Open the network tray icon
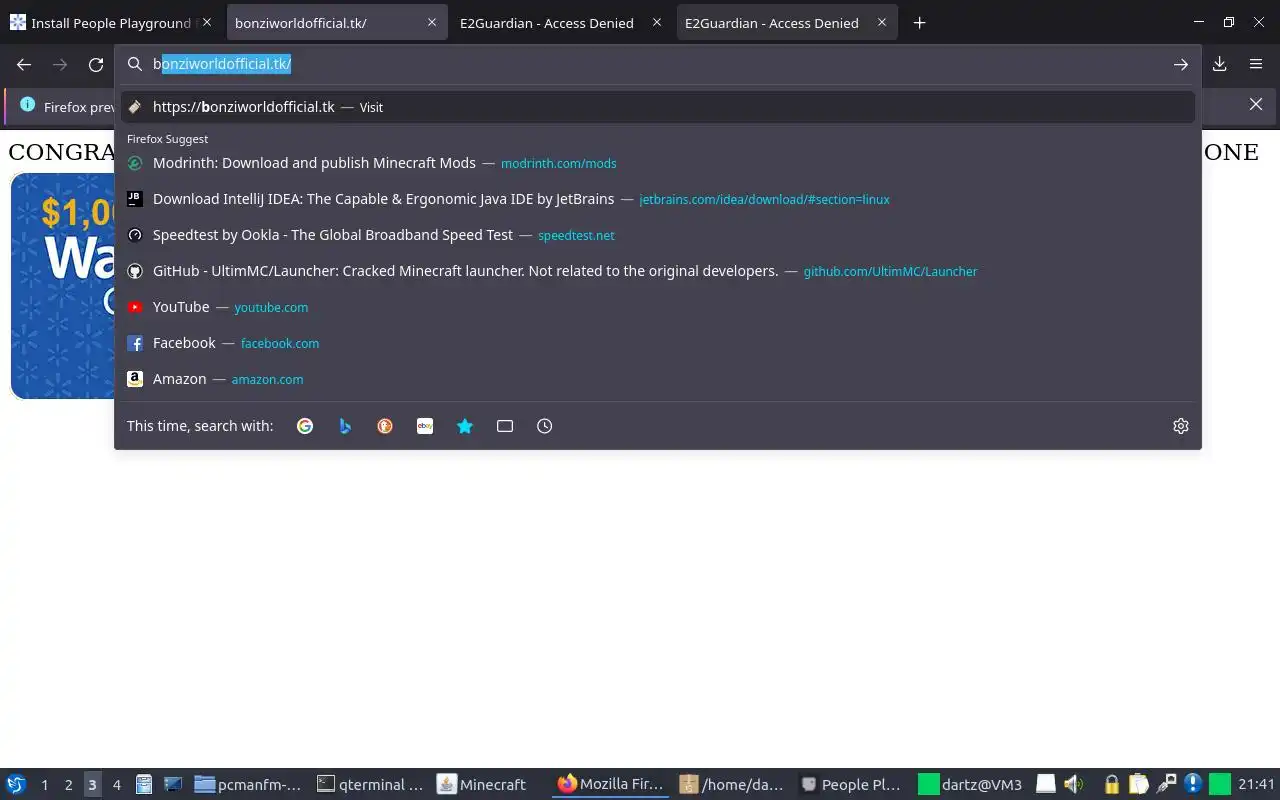 click(x=1165, y=784)
